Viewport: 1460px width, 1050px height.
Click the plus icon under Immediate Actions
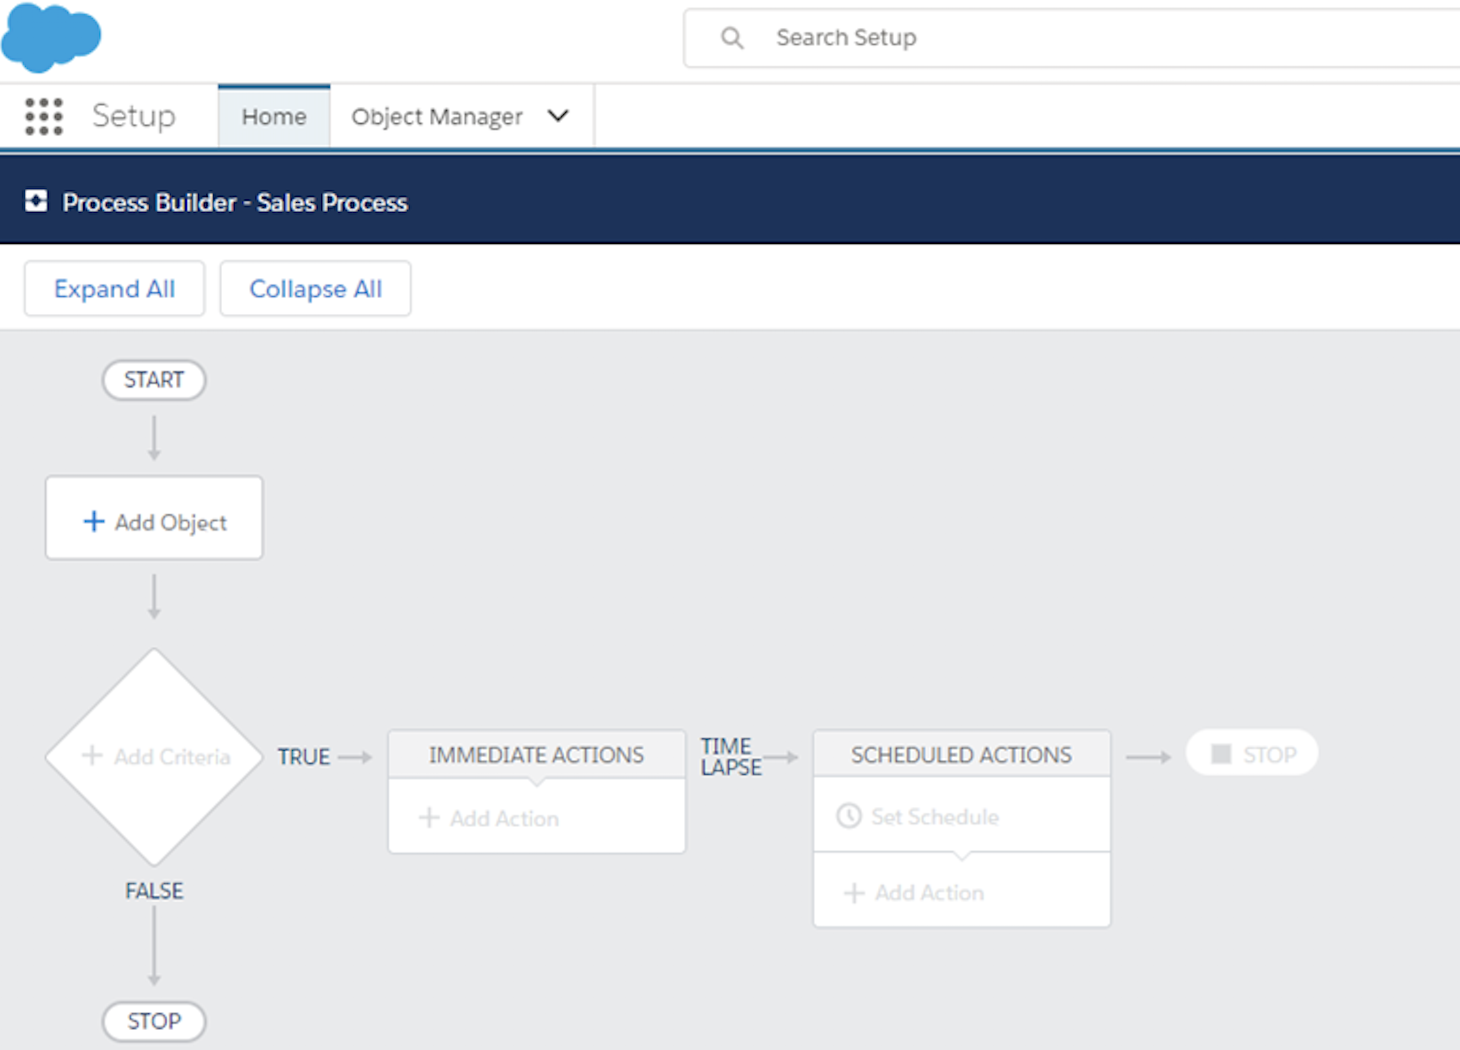pyautogui.click(x=429, y=818)
